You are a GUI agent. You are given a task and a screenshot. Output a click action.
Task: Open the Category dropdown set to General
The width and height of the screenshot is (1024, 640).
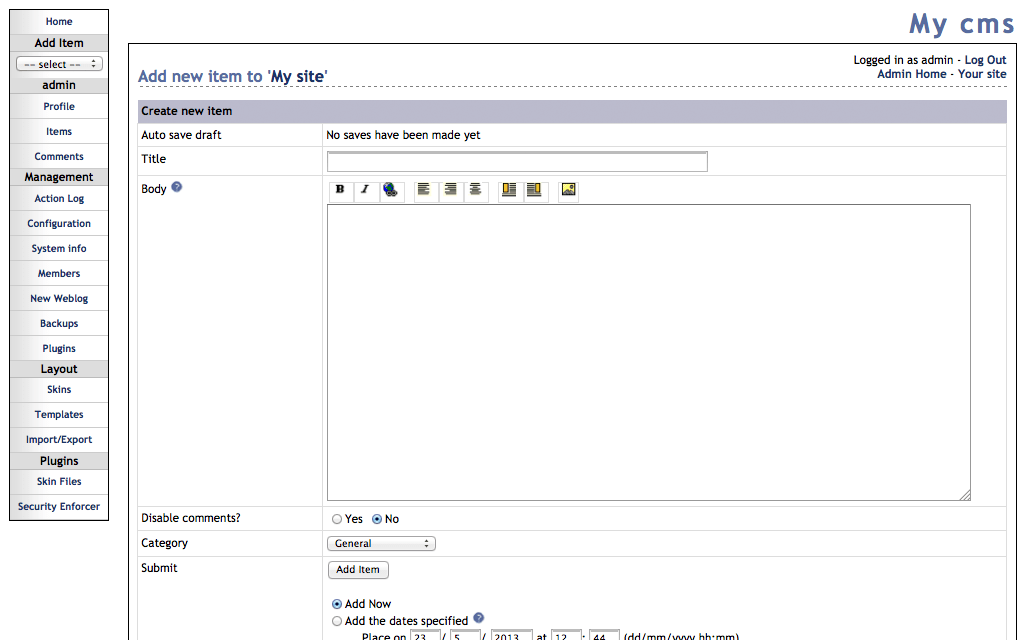coord(381,544)
